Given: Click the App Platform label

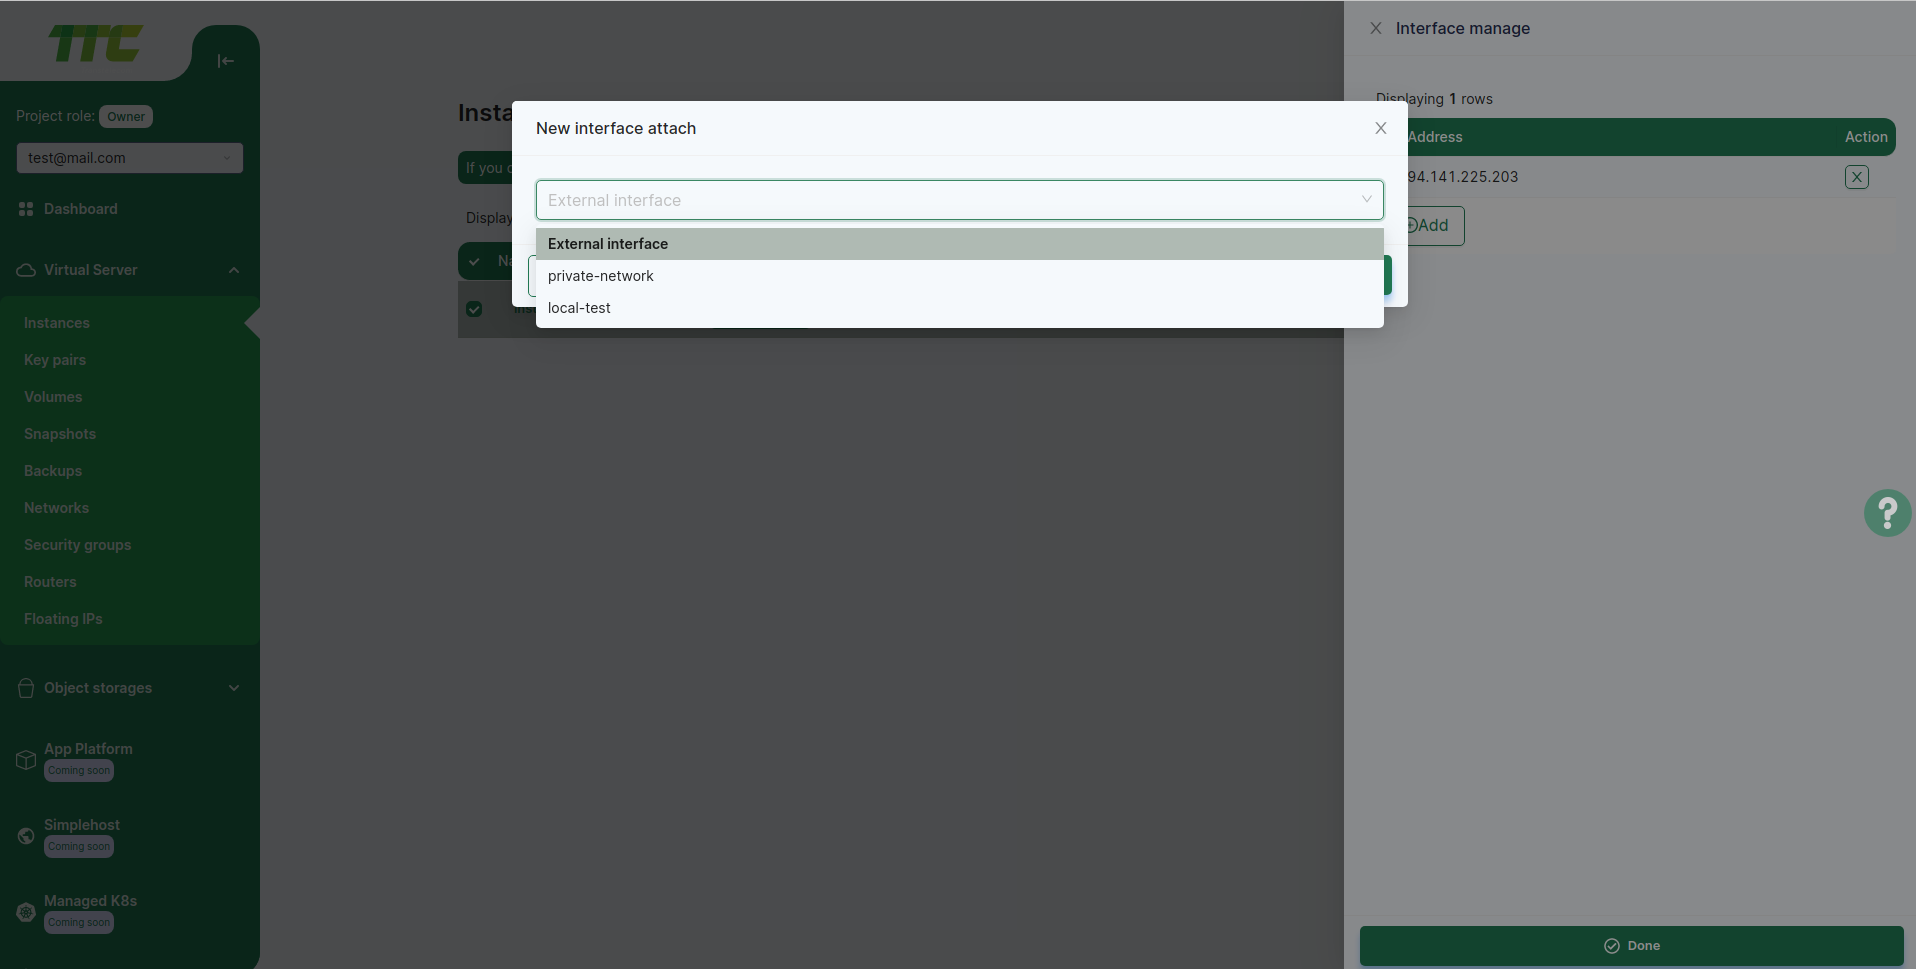Looking at the screenshot, I should (x=88, y=749).
